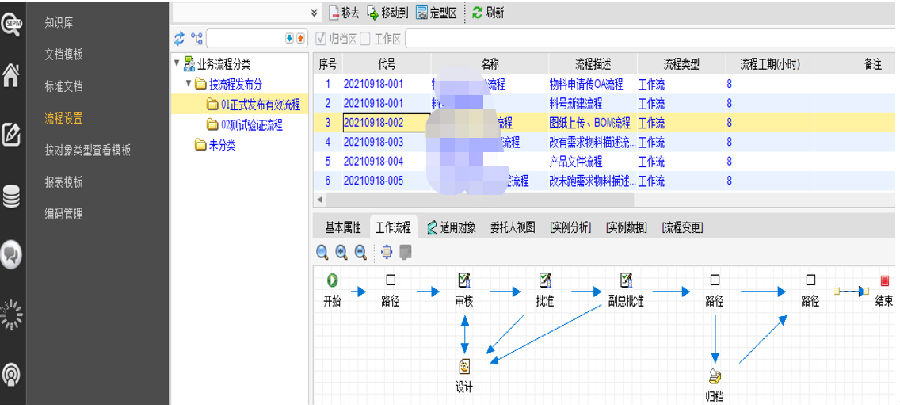Image resolution: width=900 pixels, height=405 pixels.
Task: Select the 设计 design node
Action: [464, 376]
